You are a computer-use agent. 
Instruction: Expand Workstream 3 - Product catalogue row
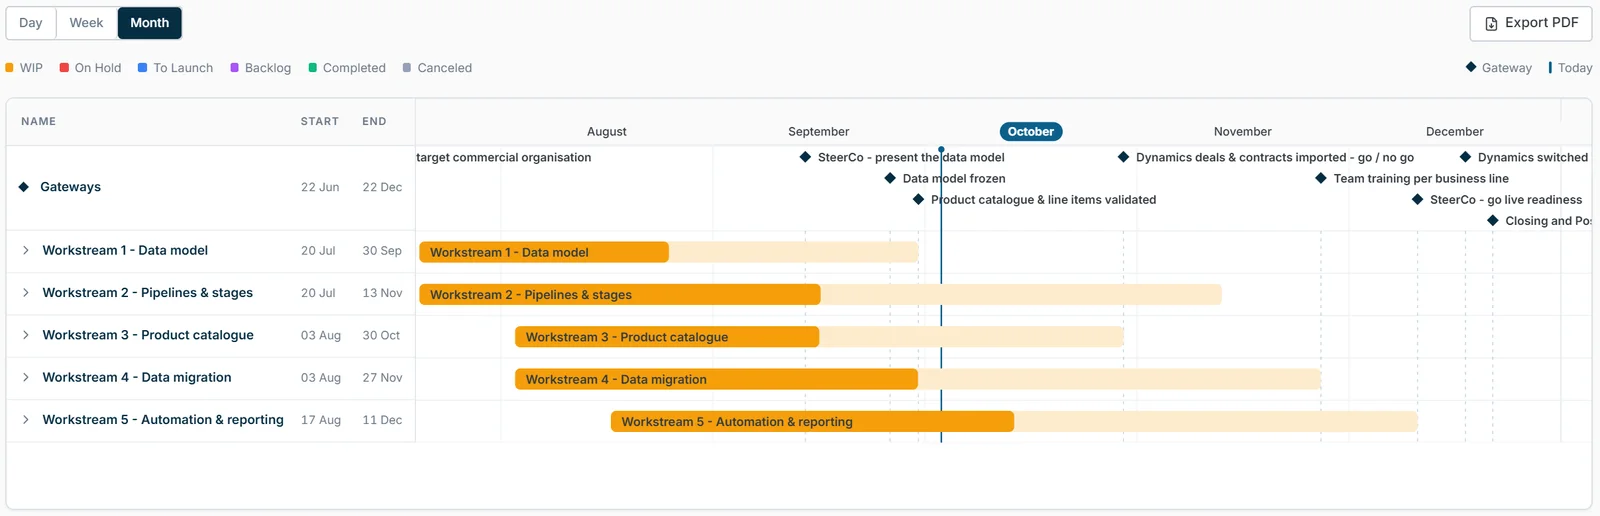click(26, 335)
